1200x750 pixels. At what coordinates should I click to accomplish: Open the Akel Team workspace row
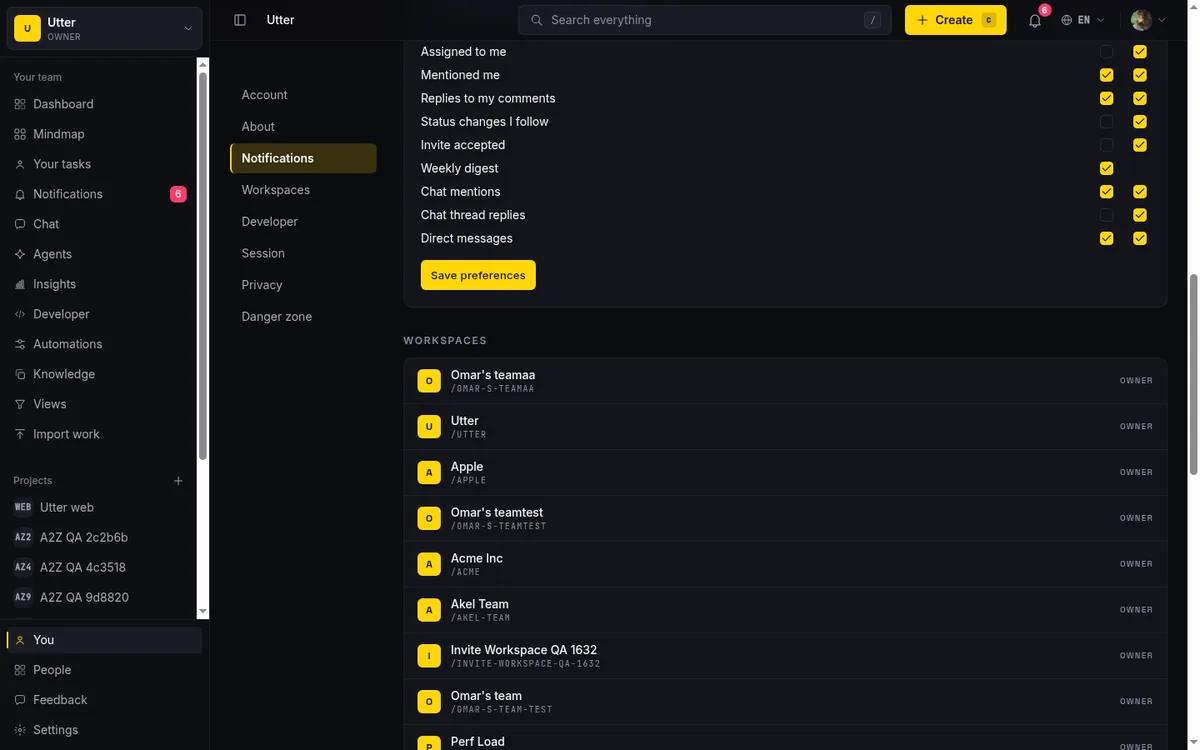tap(785, 610)
